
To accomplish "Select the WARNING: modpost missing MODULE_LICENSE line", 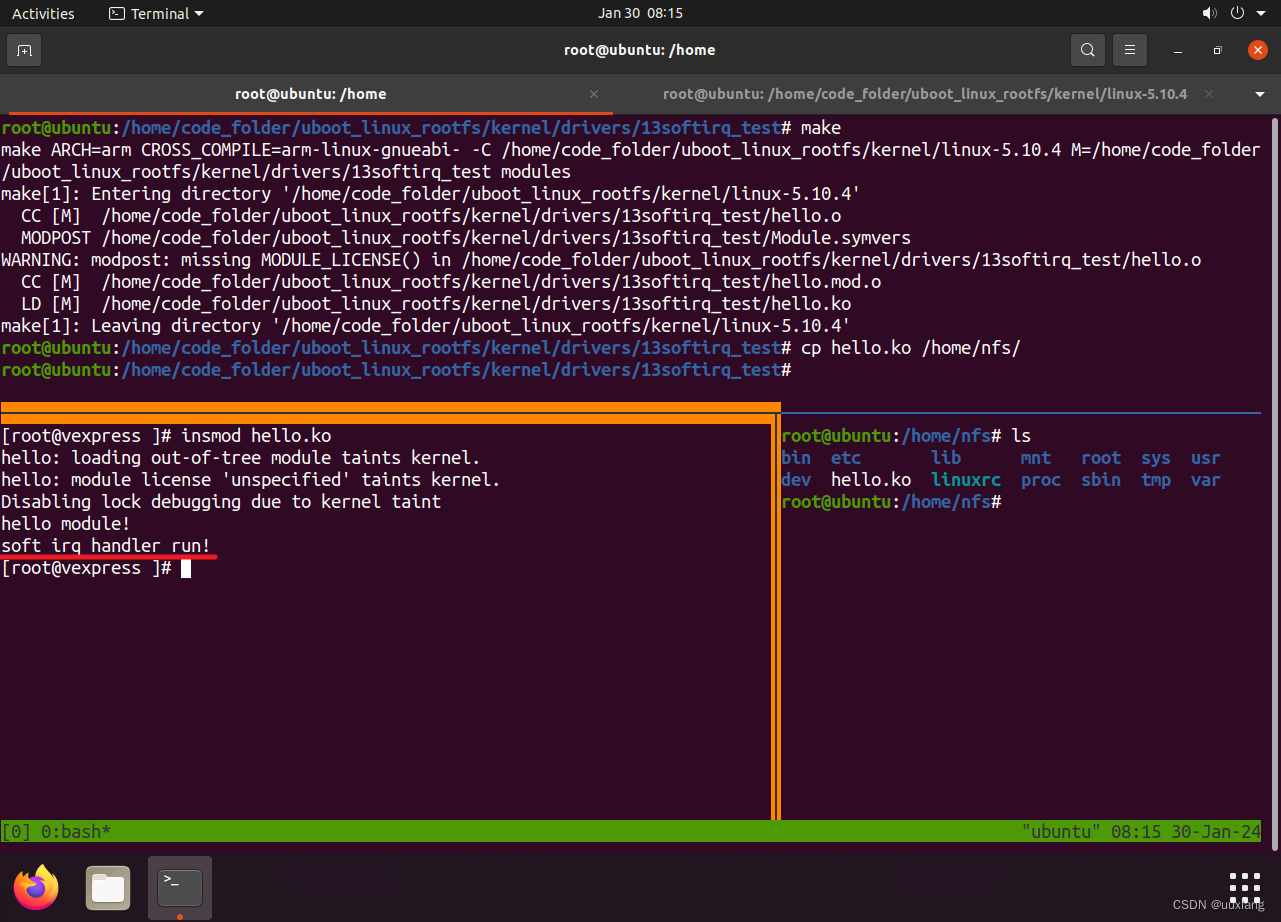I will (x=601, y=259).
